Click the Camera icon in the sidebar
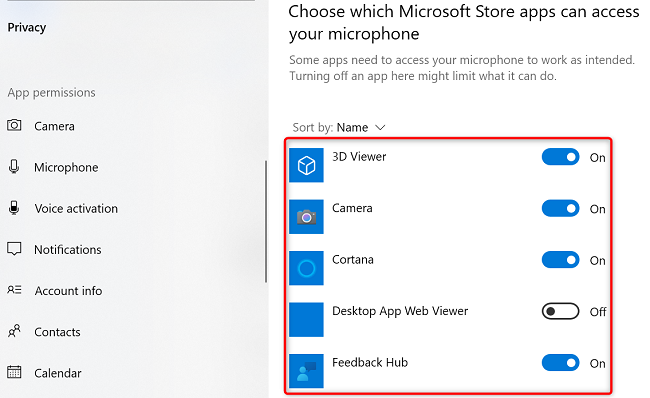Image resolution: width=650 pixels, height=398 pixels. [14, 125]
